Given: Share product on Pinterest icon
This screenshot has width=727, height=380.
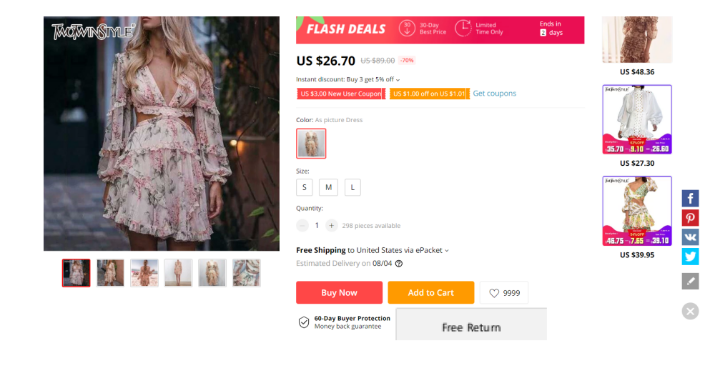Looking at the screenshot, I should coord(690,218).
